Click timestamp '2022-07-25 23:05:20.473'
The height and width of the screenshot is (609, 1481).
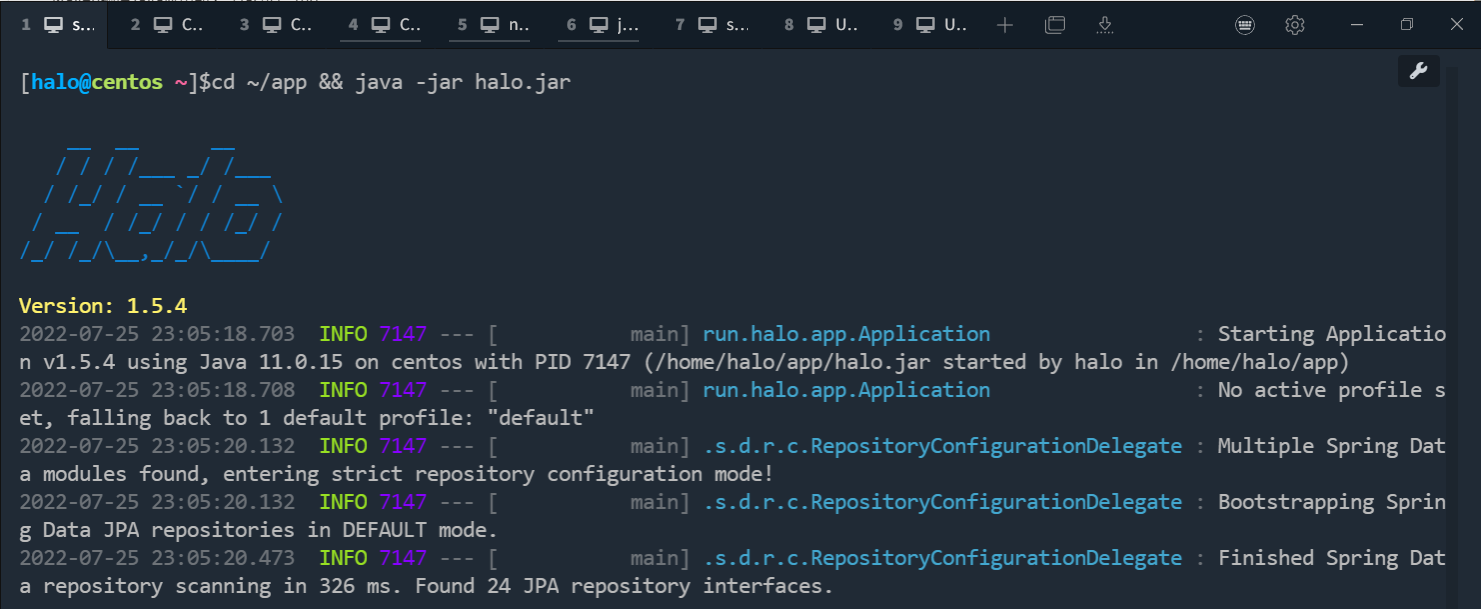[157, 558]
